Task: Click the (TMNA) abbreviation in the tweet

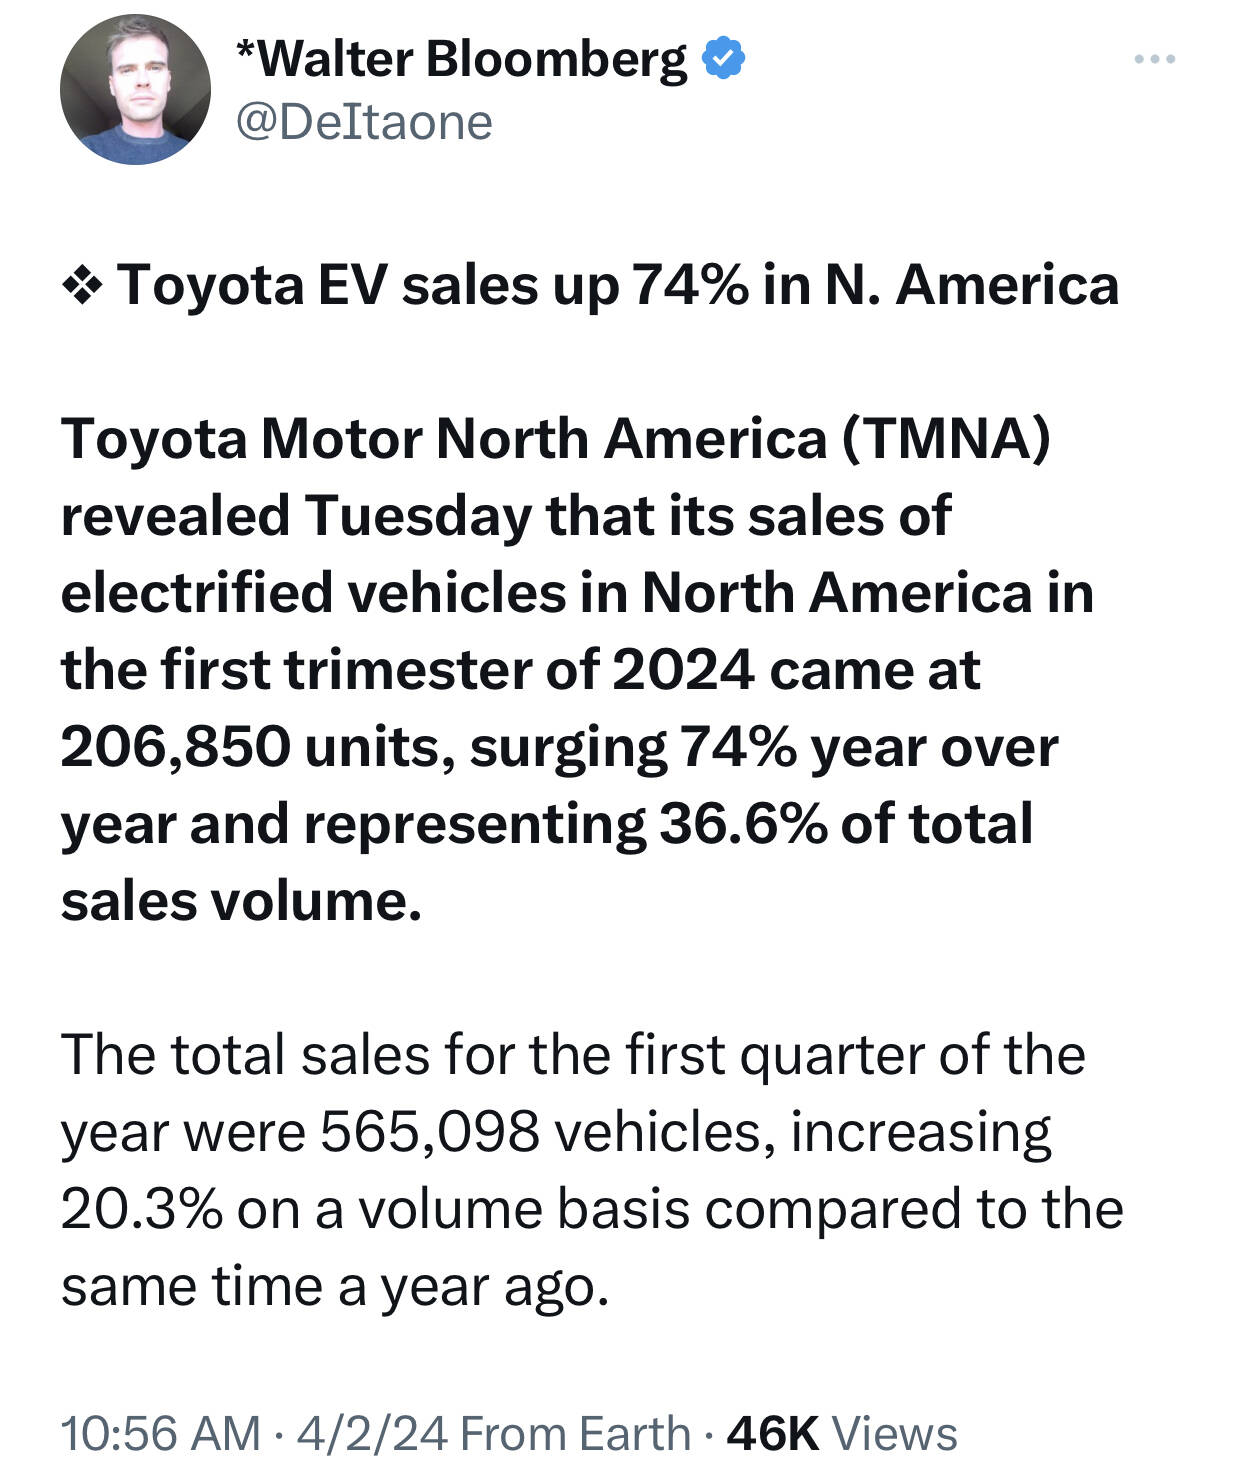Action: pos(948,439)
